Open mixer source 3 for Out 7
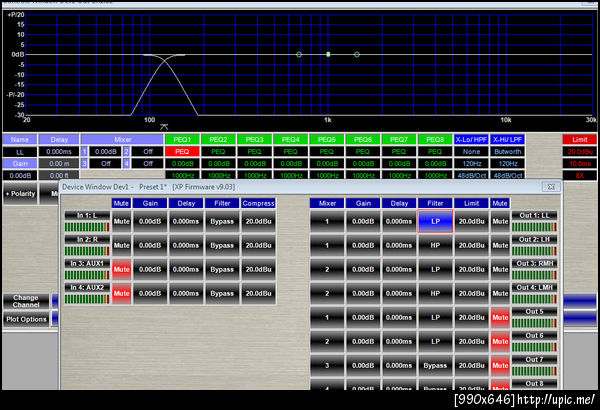Viewport: 600px width, 410px height. point(327,366)
